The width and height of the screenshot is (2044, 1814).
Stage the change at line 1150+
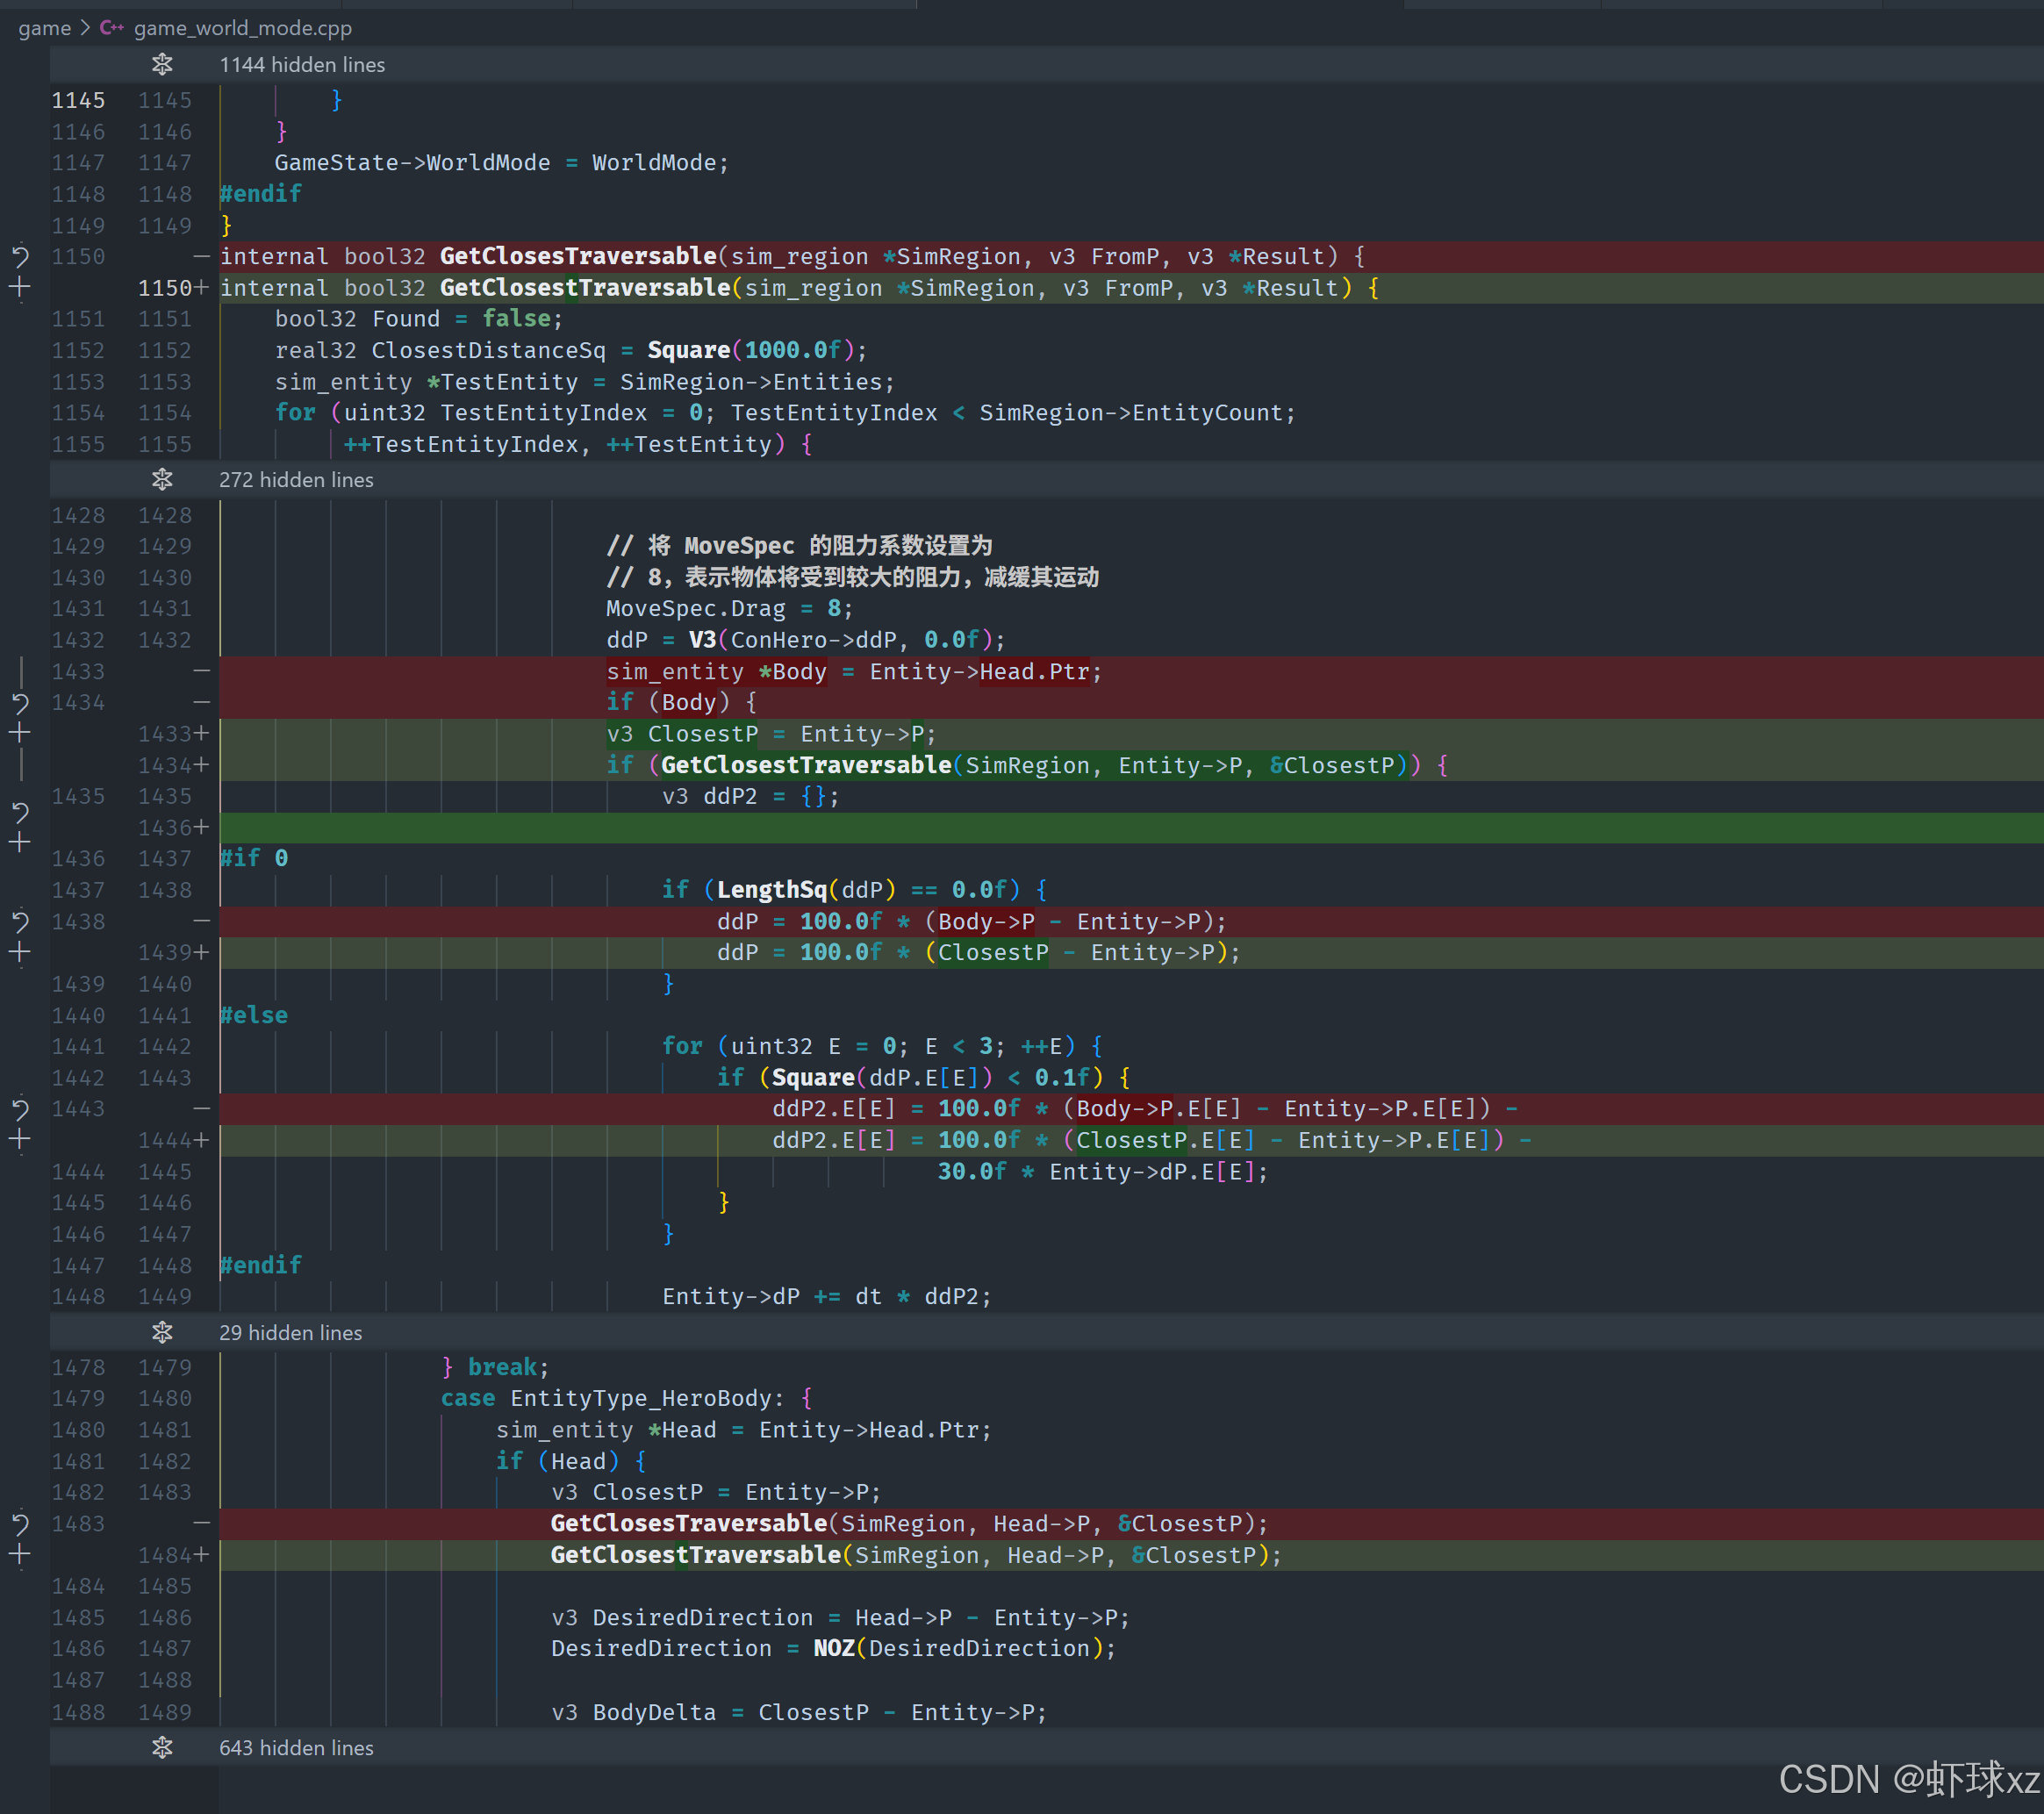point(20,288)
